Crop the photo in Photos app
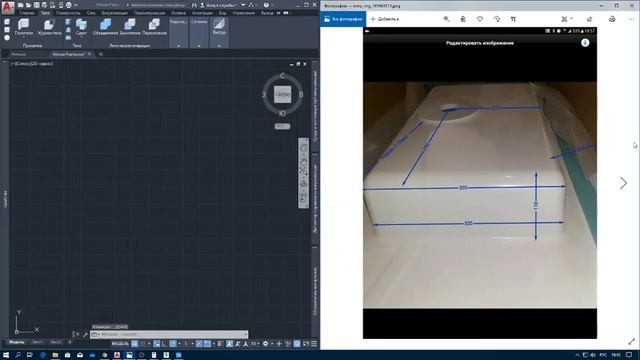Viewport: 640px width, 360px height. point(513,19)
